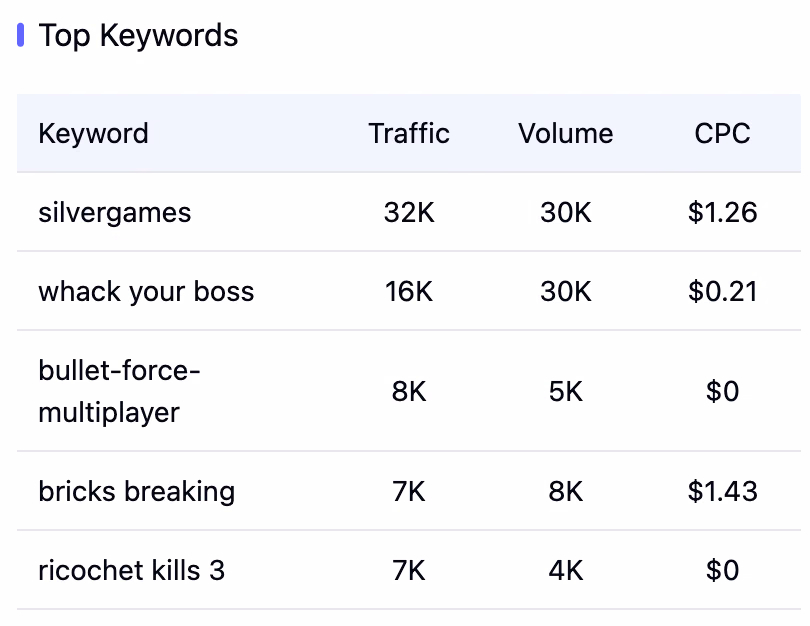Click the 32K traffic value for silvergames

tap(409, 212)
